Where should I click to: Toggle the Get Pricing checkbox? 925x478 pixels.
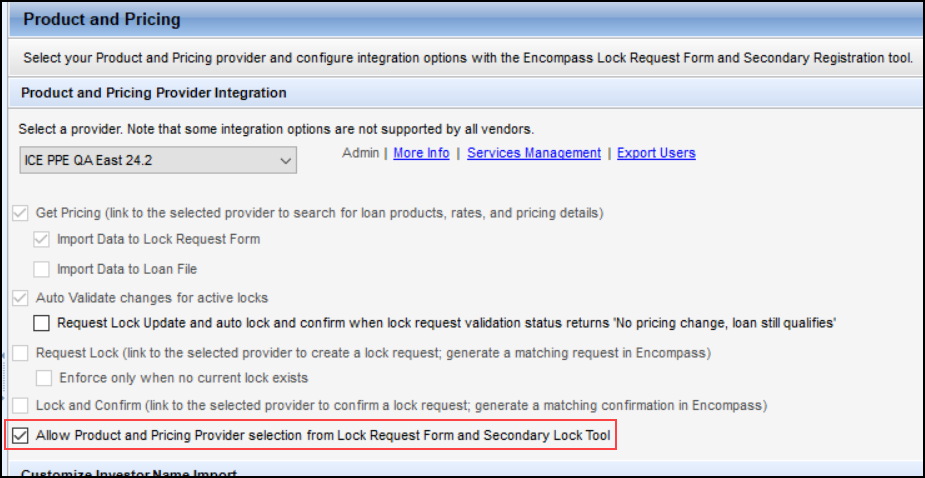21,214
